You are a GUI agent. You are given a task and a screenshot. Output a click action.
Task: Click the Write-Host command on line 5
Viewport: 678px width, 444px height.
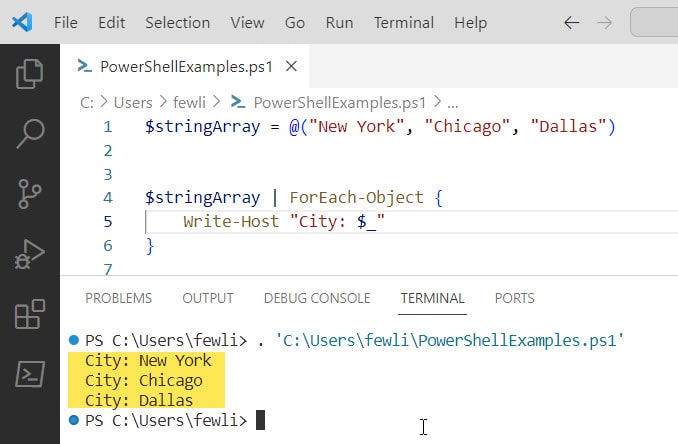click(x=231, y=222)
